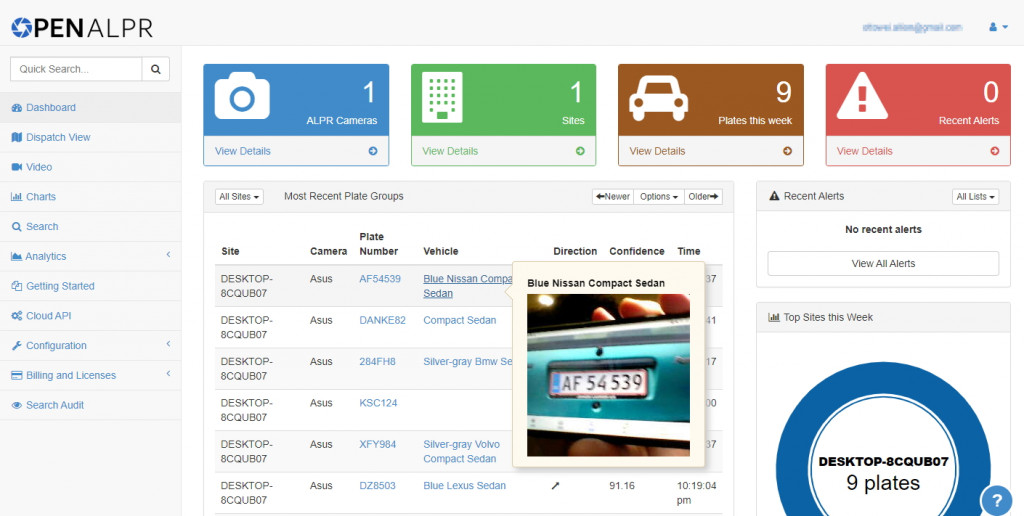Click the car icon on Plates card
Image resolution: width=1024 pixels, height=516 pixels.
[x=658, y=99]
